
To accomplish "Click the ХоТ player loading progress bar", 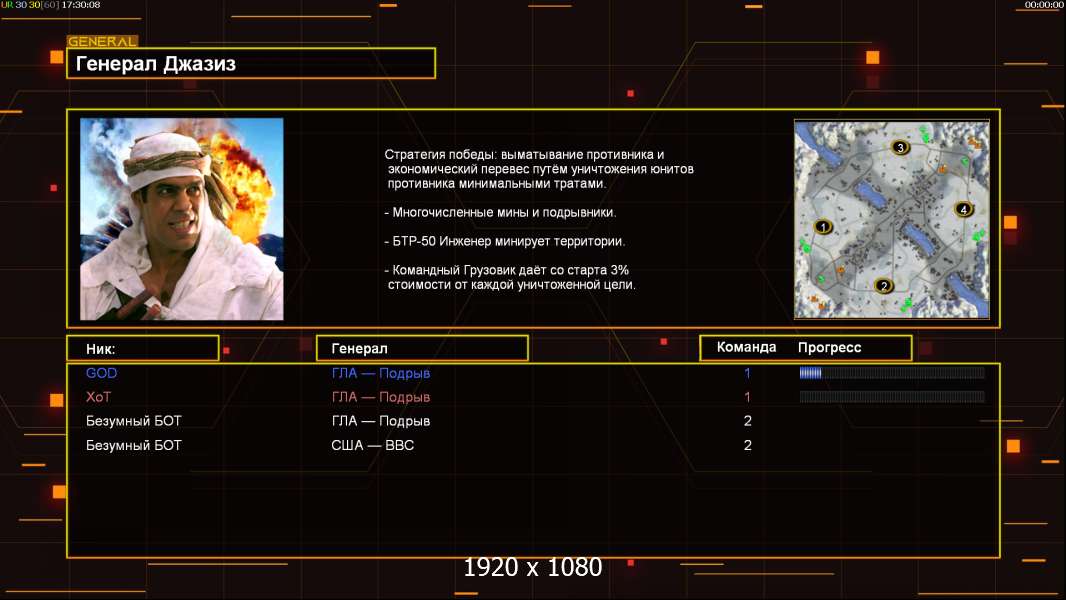I will [x=892, y=396].
